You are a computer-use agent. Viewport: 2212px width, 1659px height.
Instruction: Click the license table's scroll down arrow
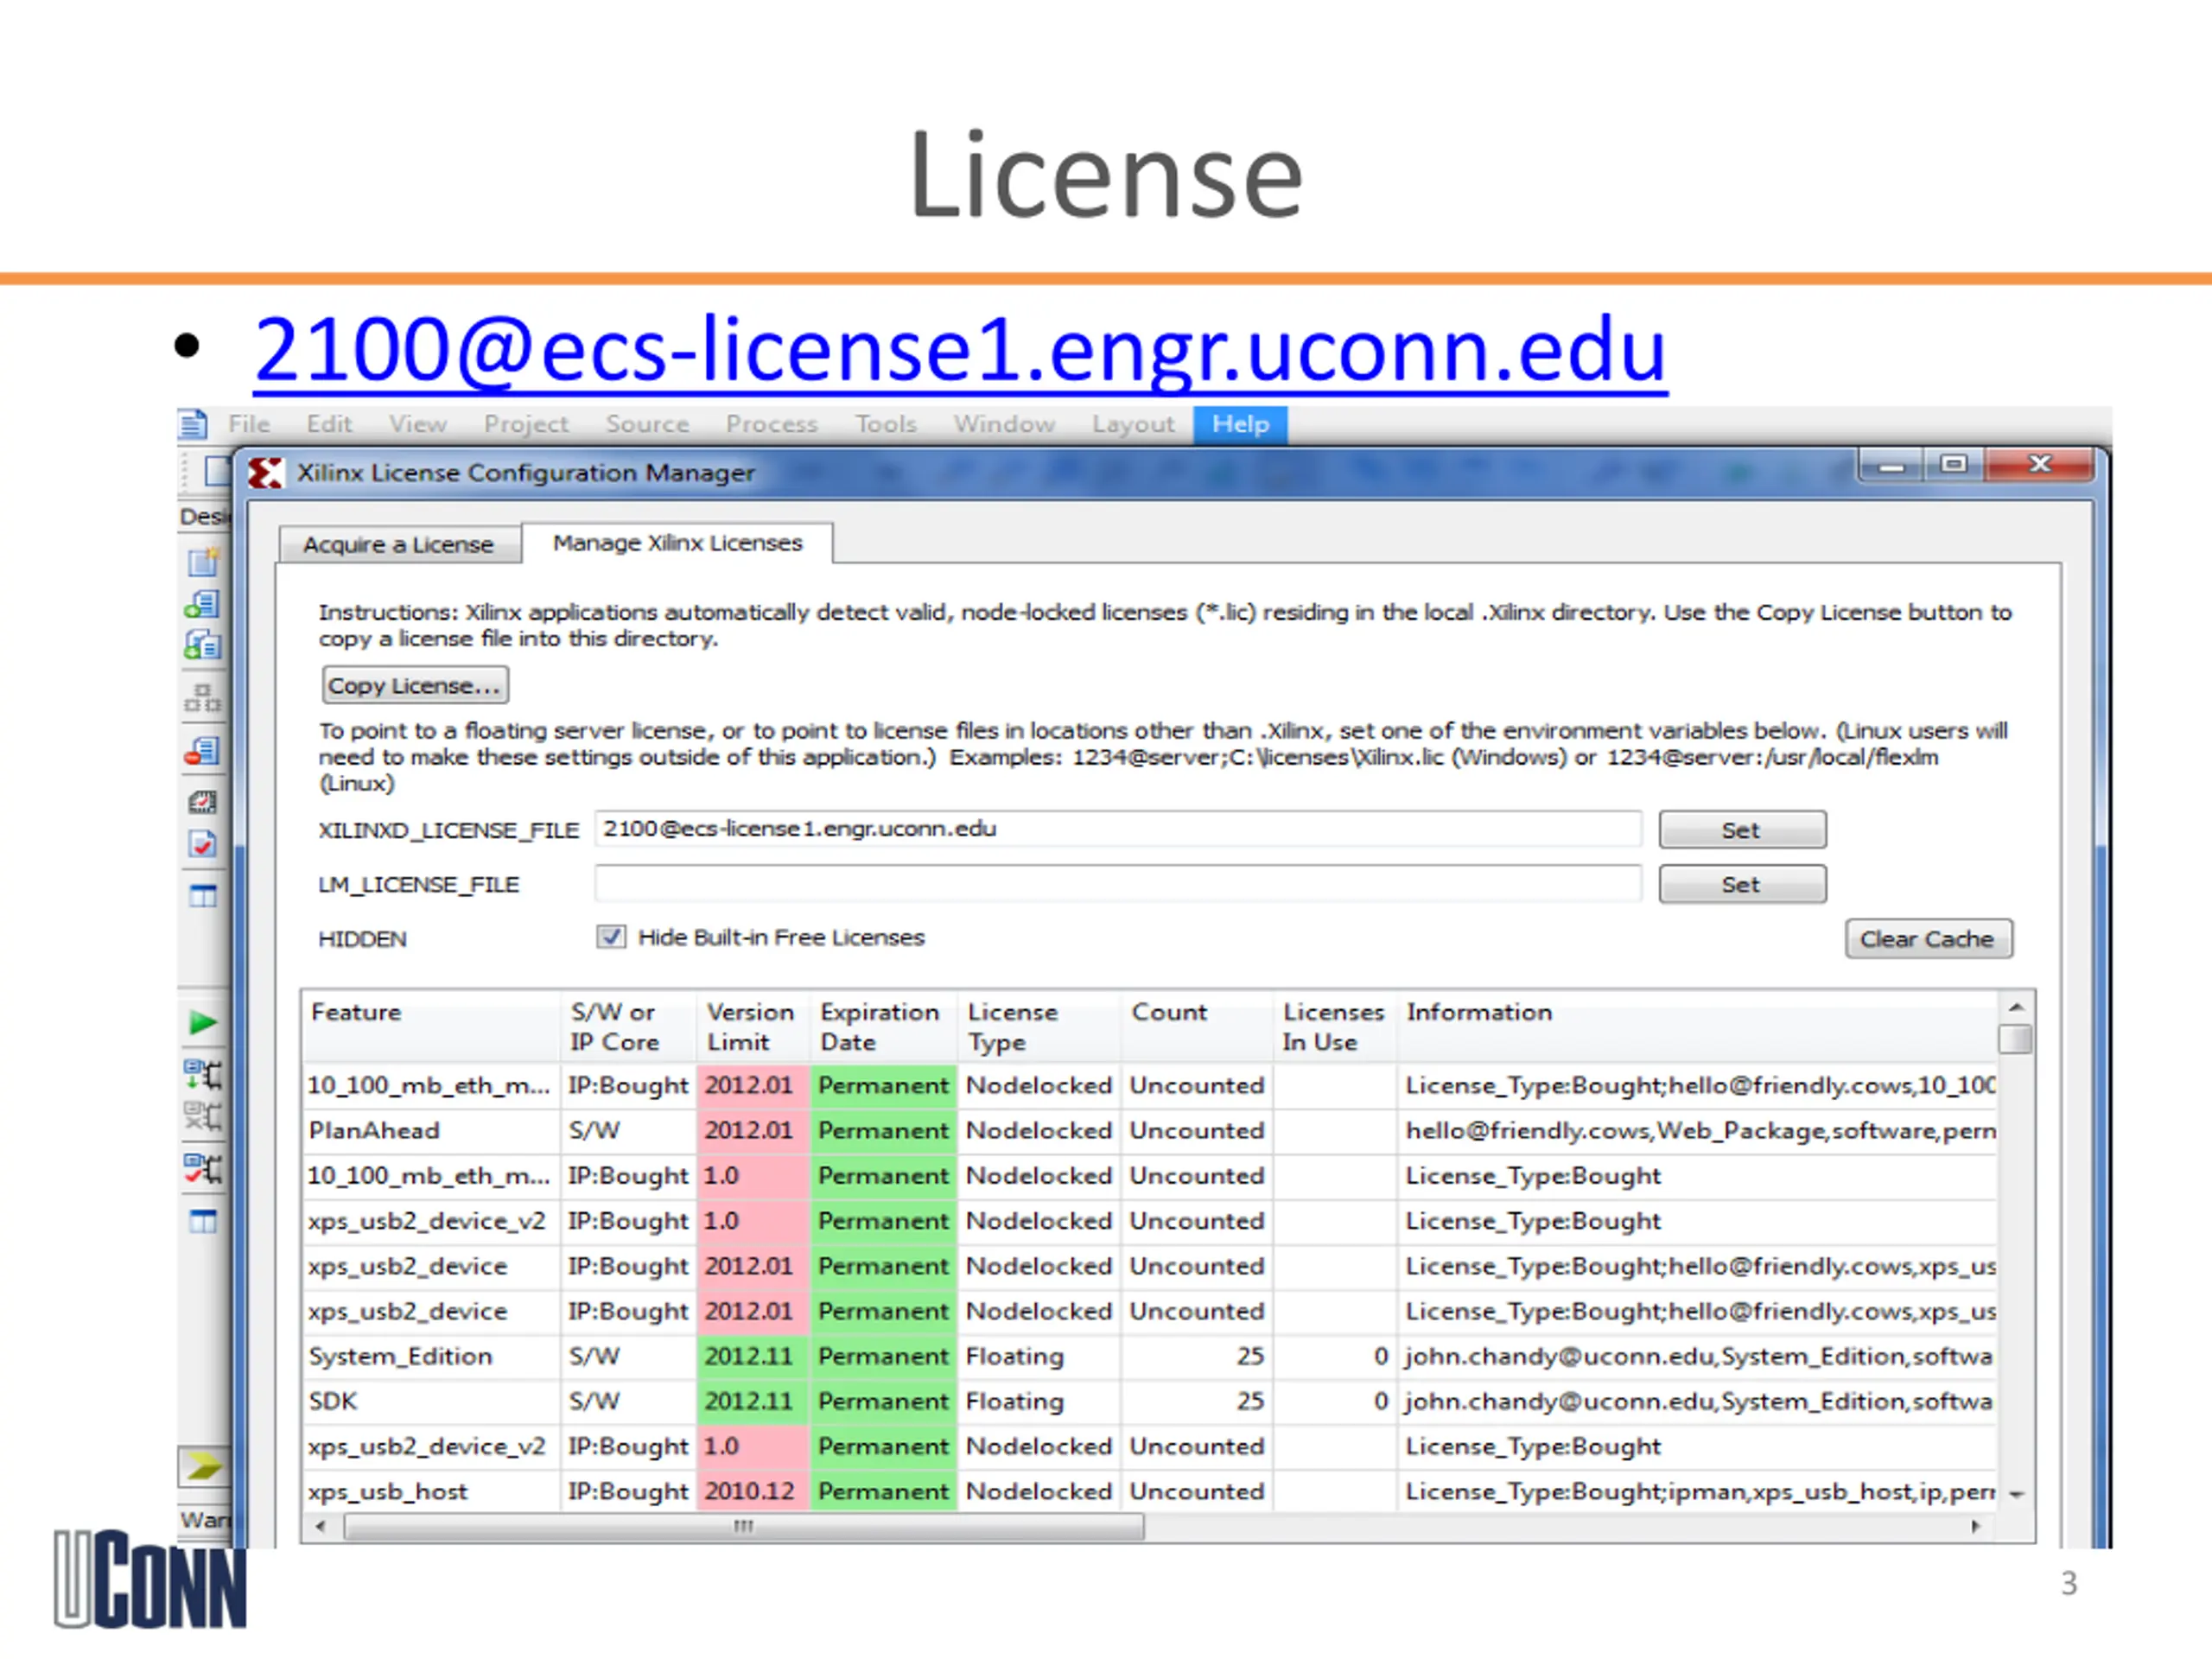click(2016, 1495)
